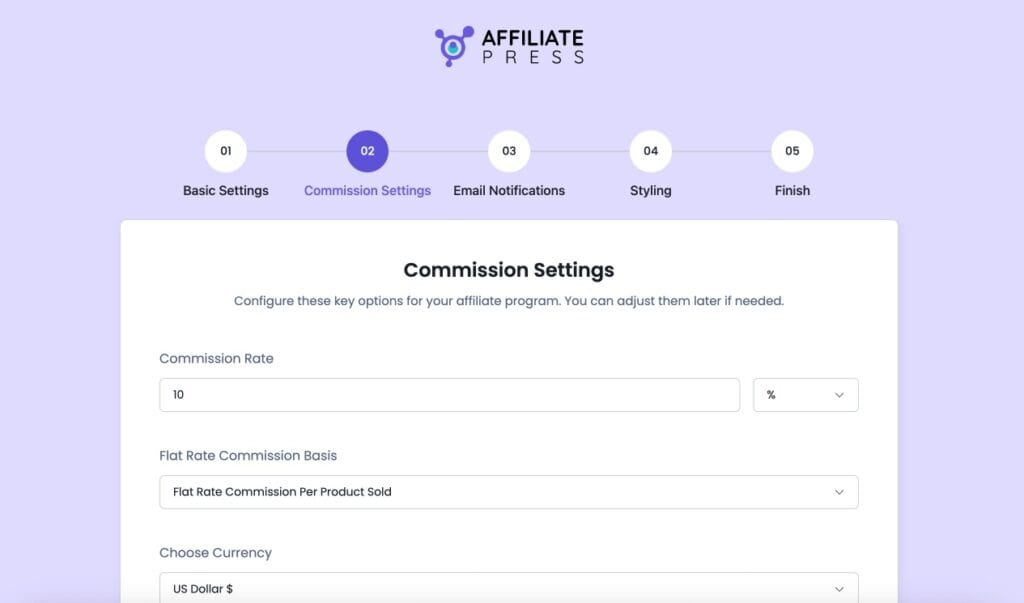Click the Basic Settings step label

click(x=225, y=190)
